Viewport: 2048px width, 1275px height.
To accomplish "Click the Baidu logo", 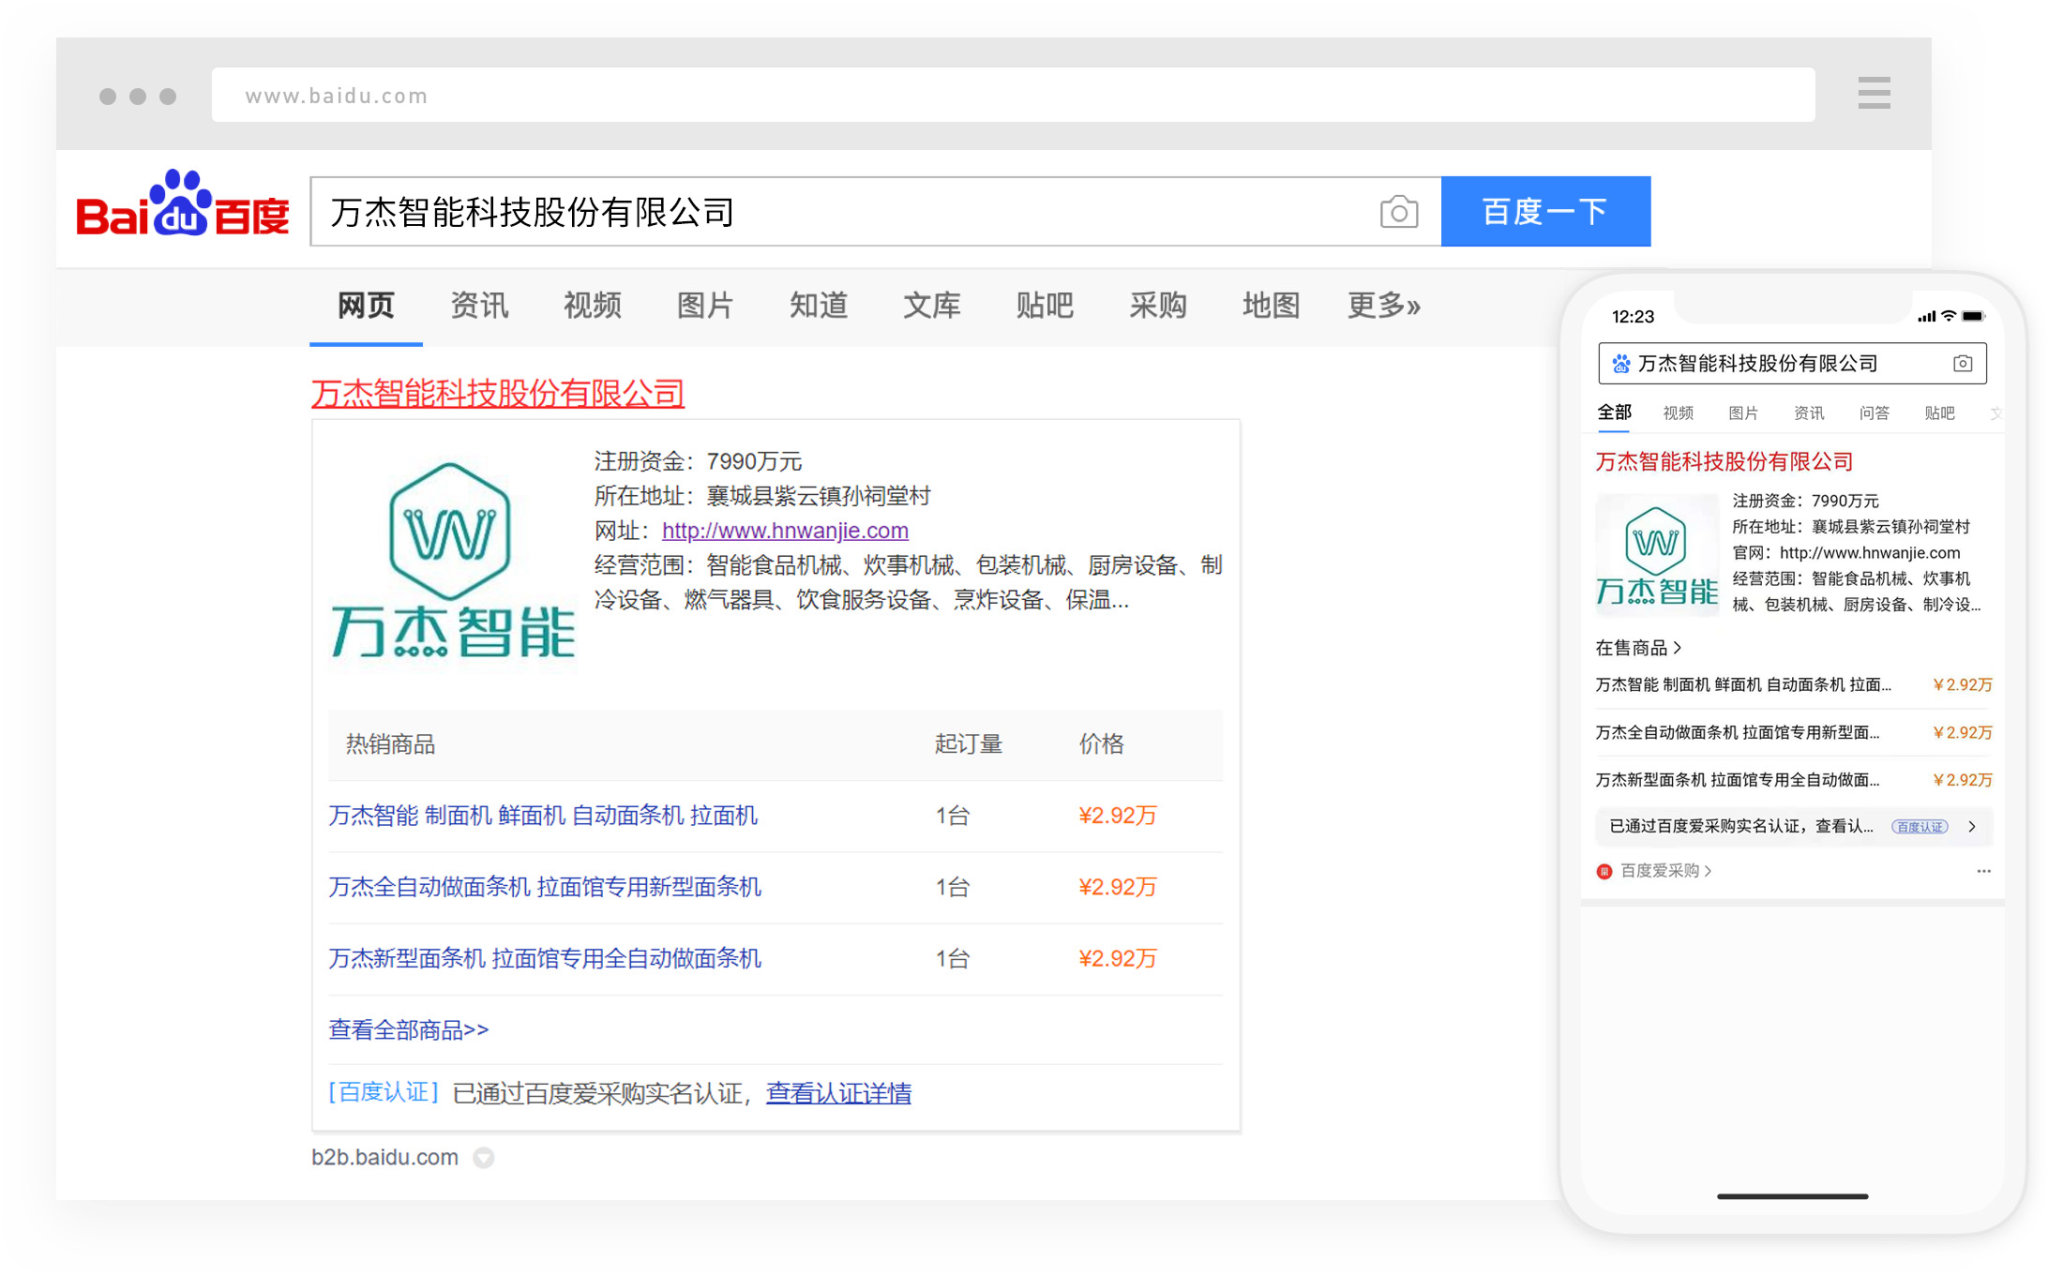I will 182,207.
